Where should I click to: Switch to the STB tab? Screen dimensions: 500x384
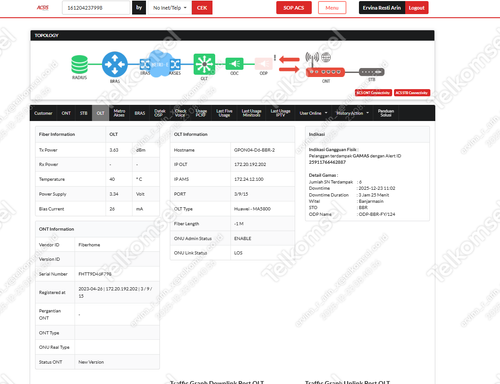(x=83, y=113)
